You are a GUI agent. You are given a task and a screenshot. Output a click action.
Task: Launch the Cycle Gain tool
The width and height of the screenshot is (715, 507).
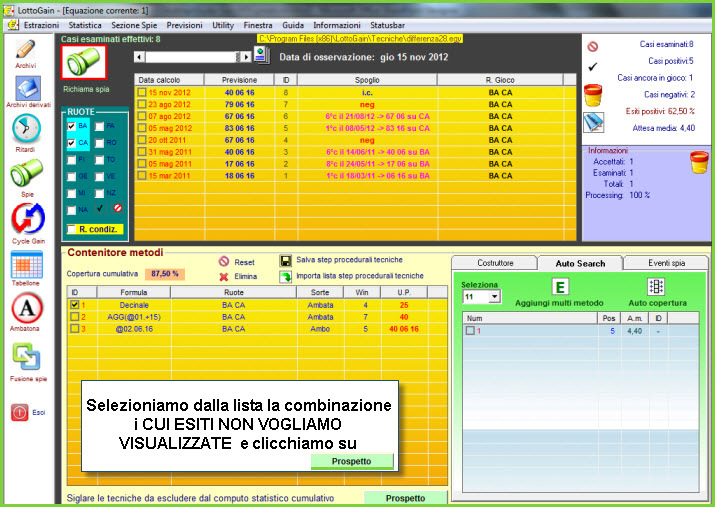pos(28,218)
